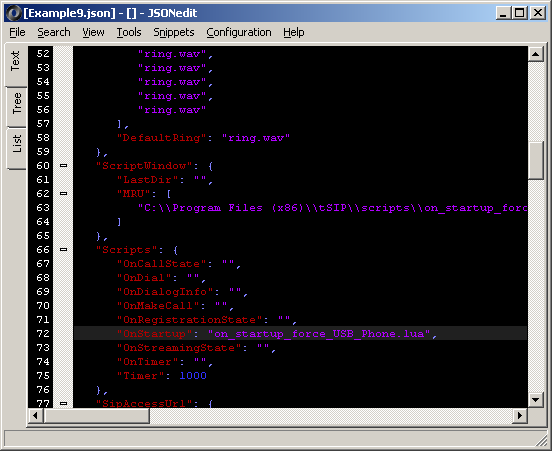Place cursor on the OnStartup line 72

coord(300,333)
